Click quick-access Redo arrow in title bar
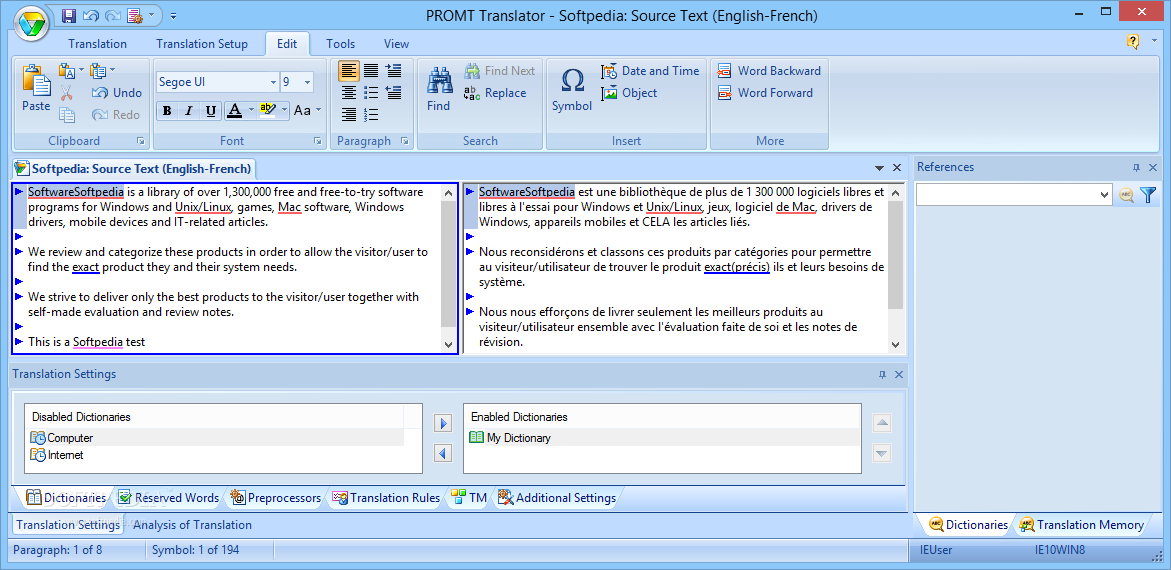 (x=114, y=14)
